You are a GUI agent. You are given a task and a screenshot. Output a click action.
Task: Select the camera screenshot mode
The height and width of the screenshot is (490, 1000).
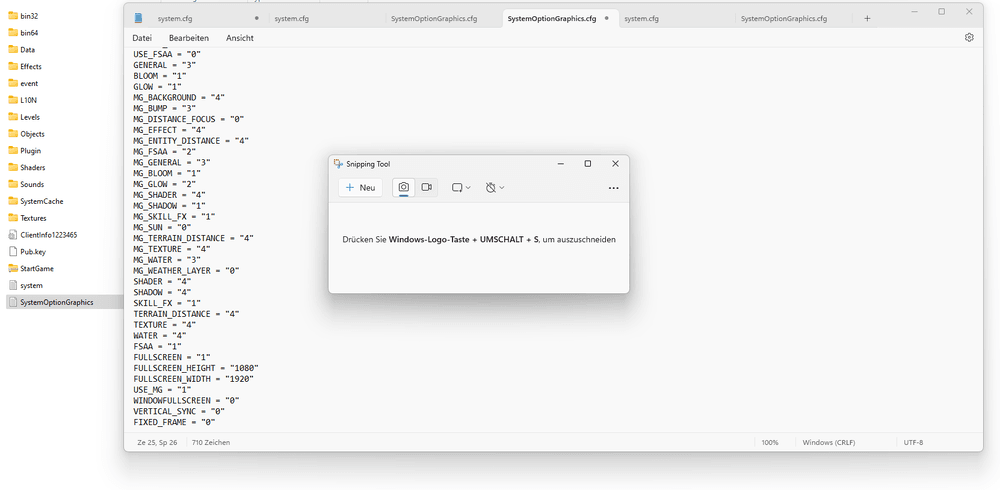404,187
